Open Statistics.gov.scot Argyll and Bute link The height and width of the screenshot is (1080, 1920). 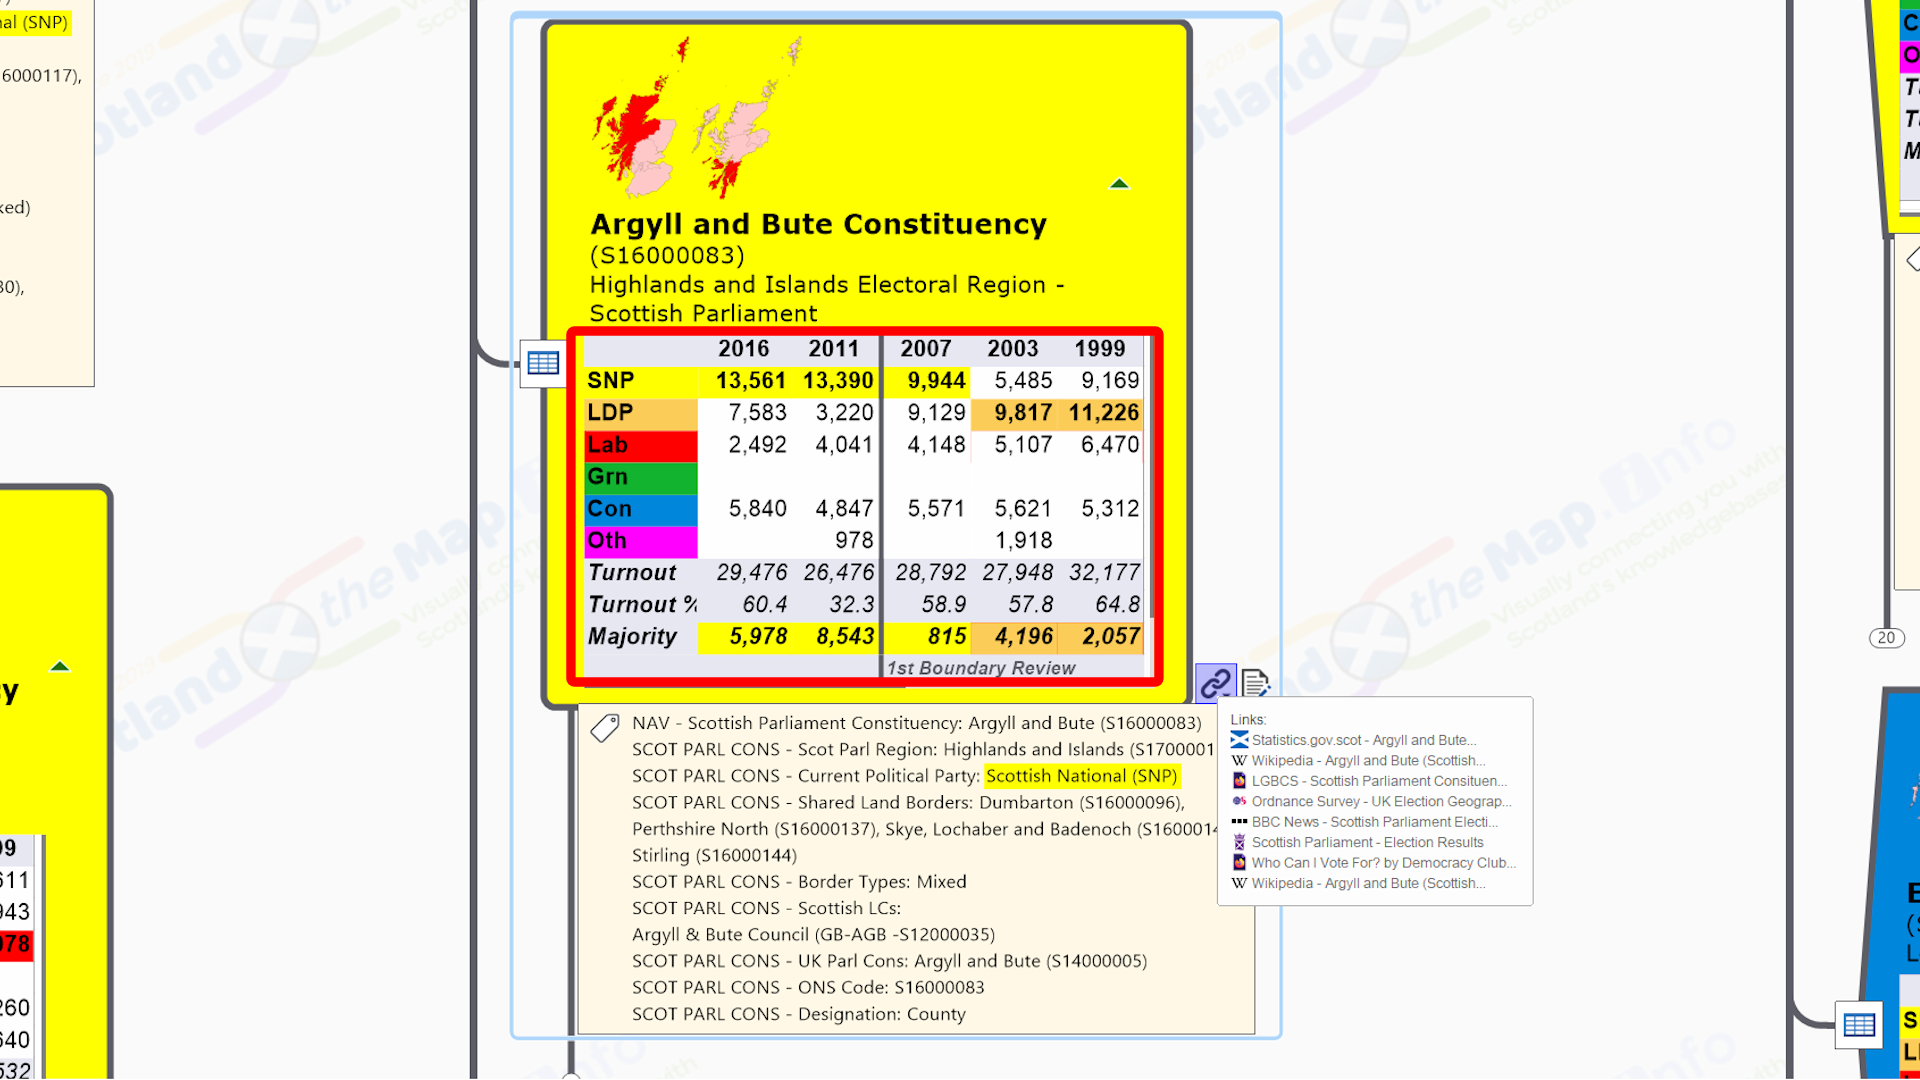coord(1363,740)
